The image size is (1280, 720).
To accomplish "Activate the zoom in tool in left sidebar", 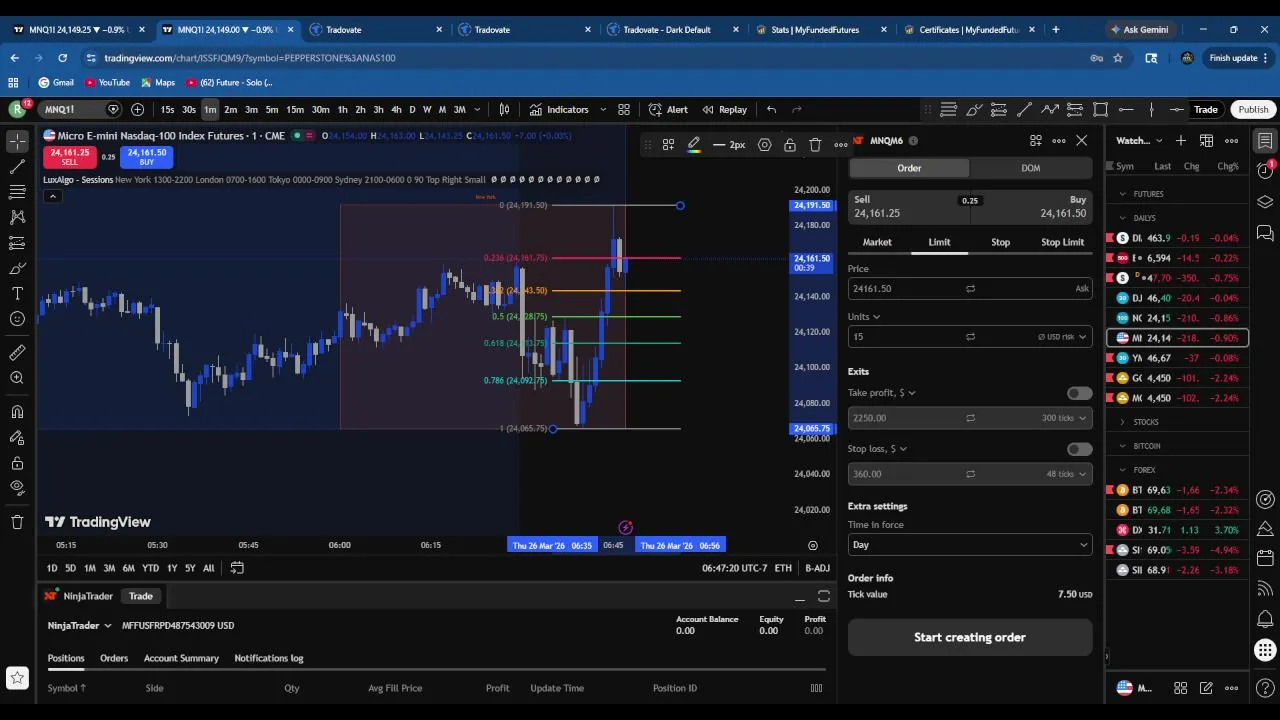I will coord(17,378).
